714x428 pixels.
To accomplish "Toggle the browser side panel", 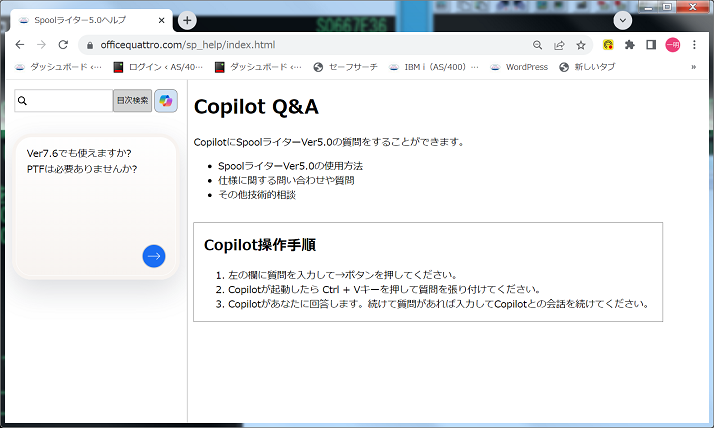I will [x=651, y=45].
